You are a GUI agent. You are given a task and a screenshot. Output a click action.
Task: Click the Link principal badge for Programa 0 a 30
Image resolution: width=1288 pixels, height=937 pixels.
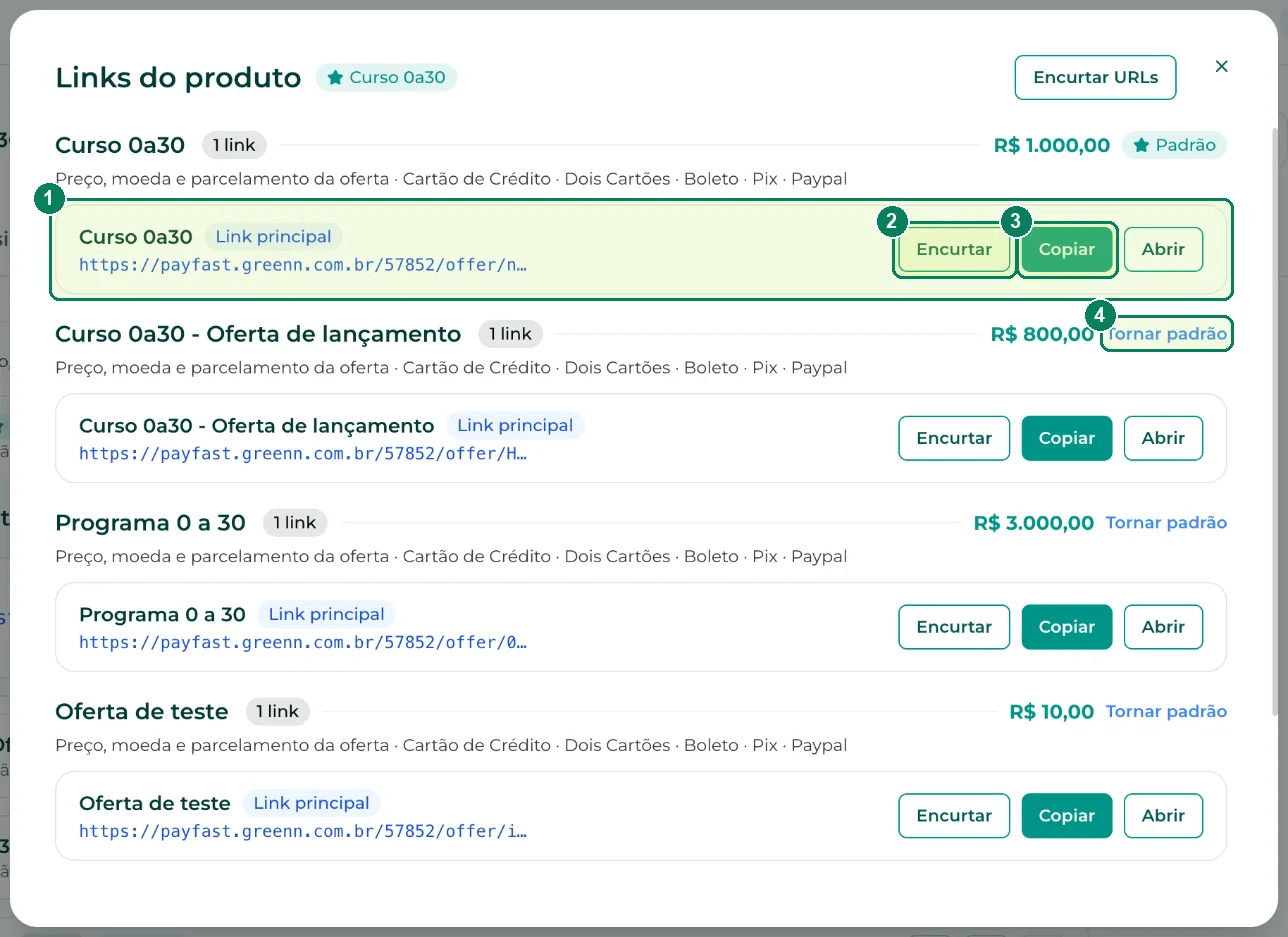327,614
